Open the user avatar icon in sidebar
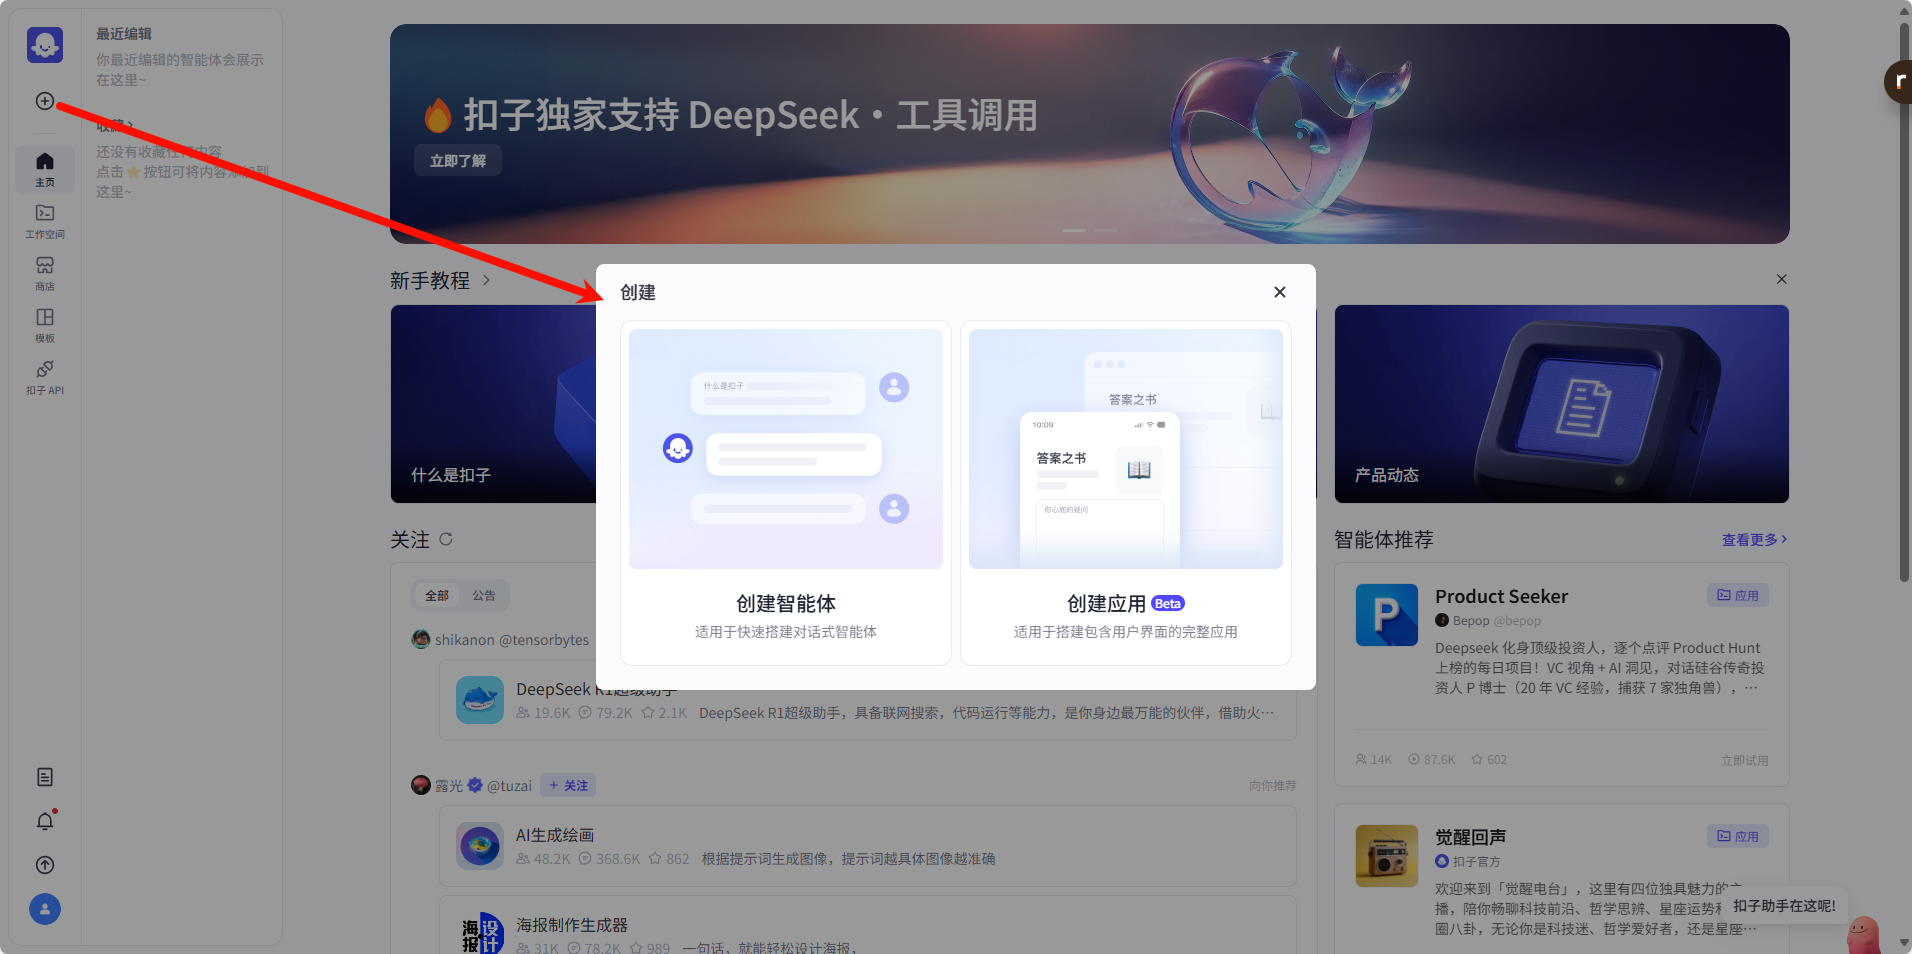1912x954 pixels. [45, 909]
